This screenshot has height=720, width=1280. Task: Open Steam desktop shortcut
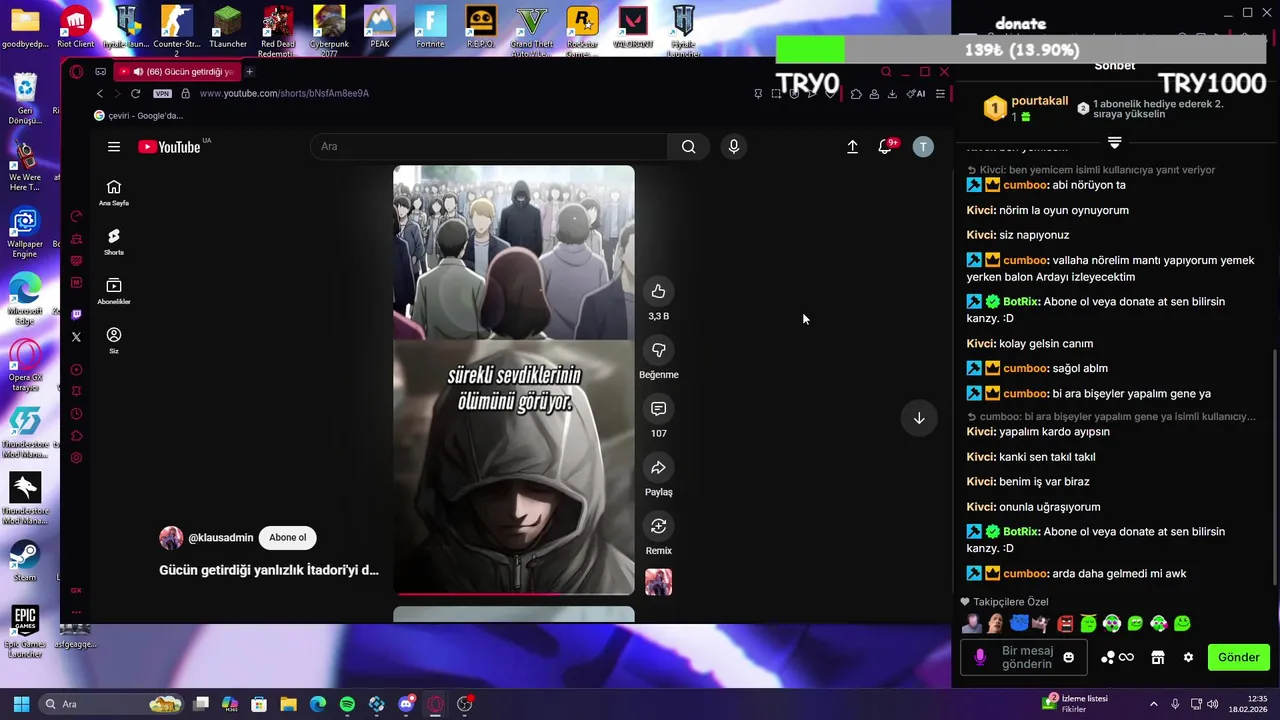25,560
